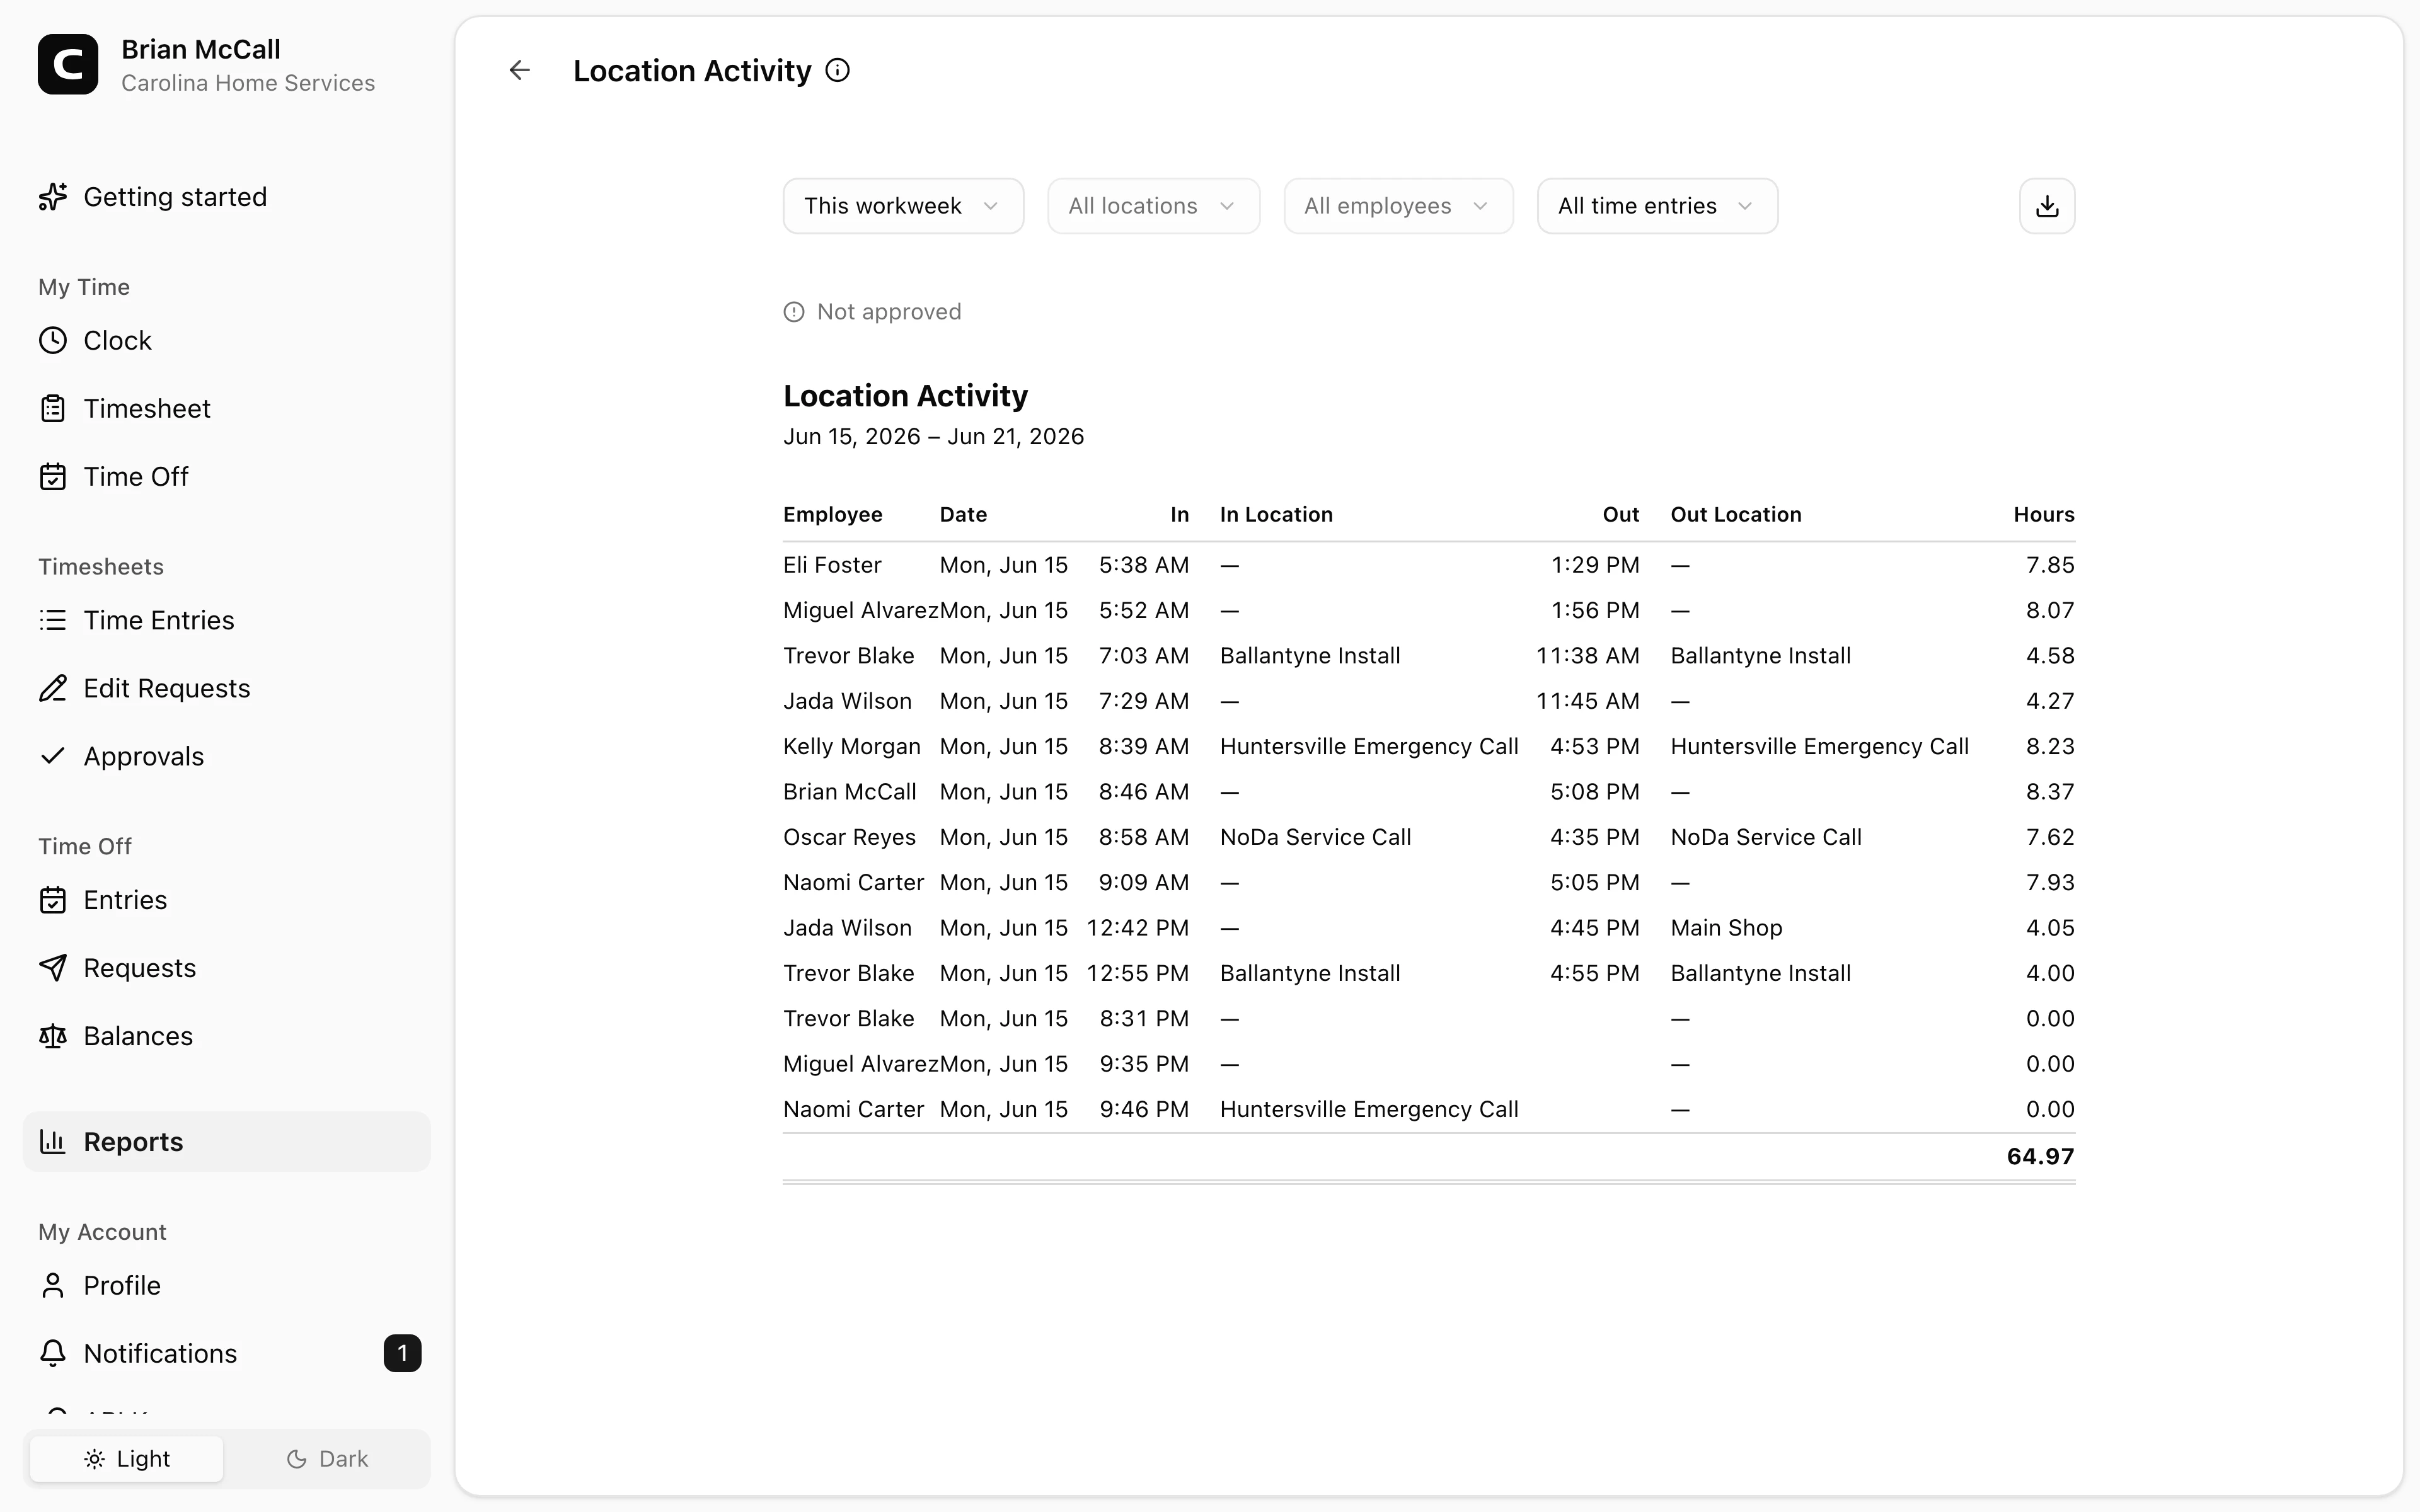Click NoDa Service Call in location
This screenshot has height=1512, width=2420.
1315,838
